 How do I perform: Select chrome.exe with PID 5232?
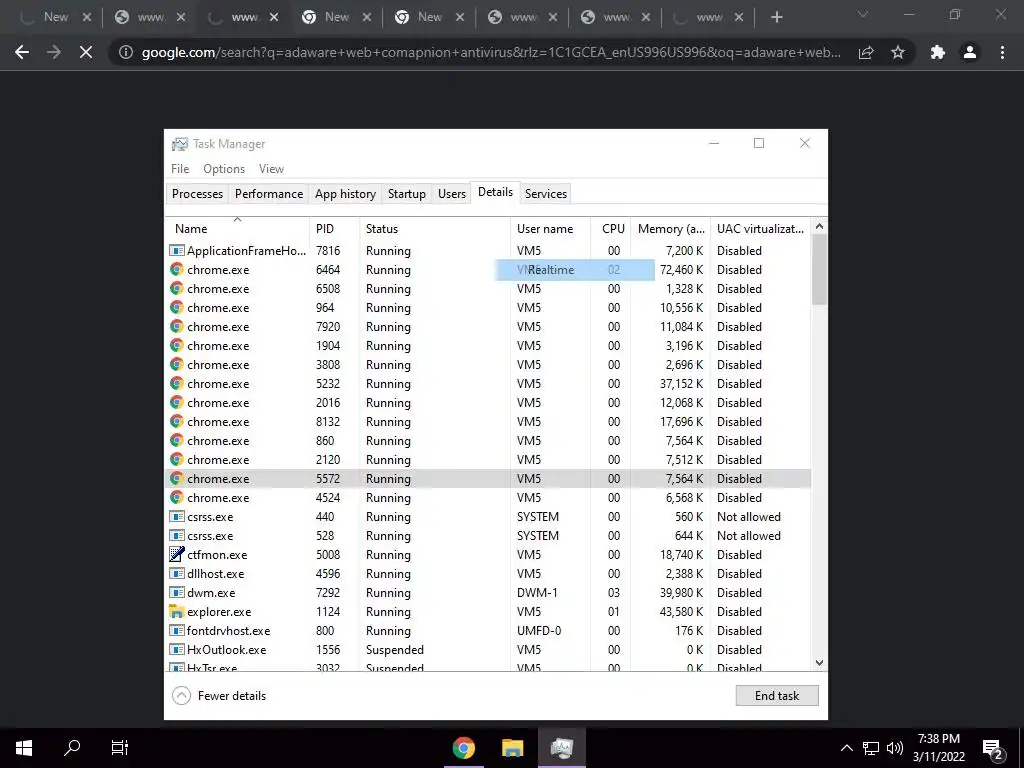pos(488,384)
